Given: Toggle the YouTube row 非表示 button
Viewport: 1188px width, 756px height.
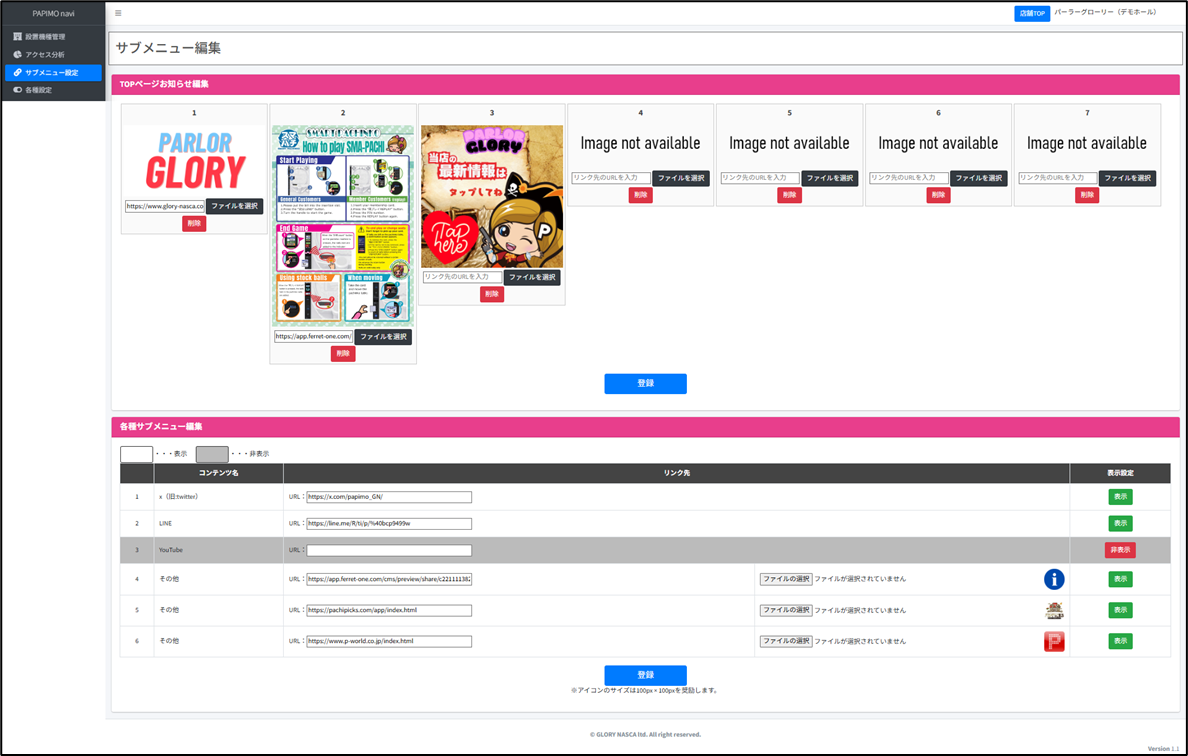Looking at the screenshot, I should coord(1119,550).
